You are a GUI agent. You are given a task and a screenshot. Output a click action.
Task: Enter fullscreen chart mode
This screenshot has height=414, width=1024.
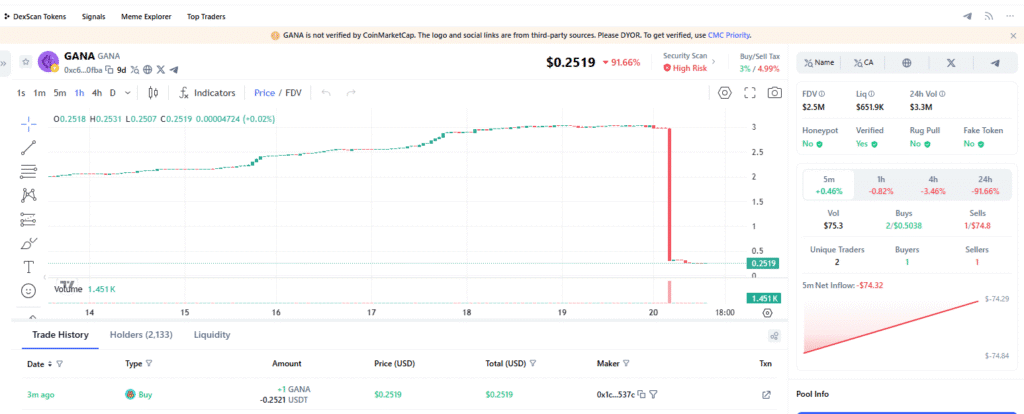coord(750,93)
